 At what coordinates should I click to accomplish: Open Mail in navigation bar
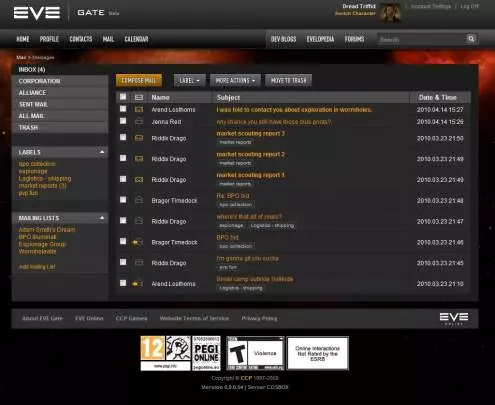(x=108, y=39)
